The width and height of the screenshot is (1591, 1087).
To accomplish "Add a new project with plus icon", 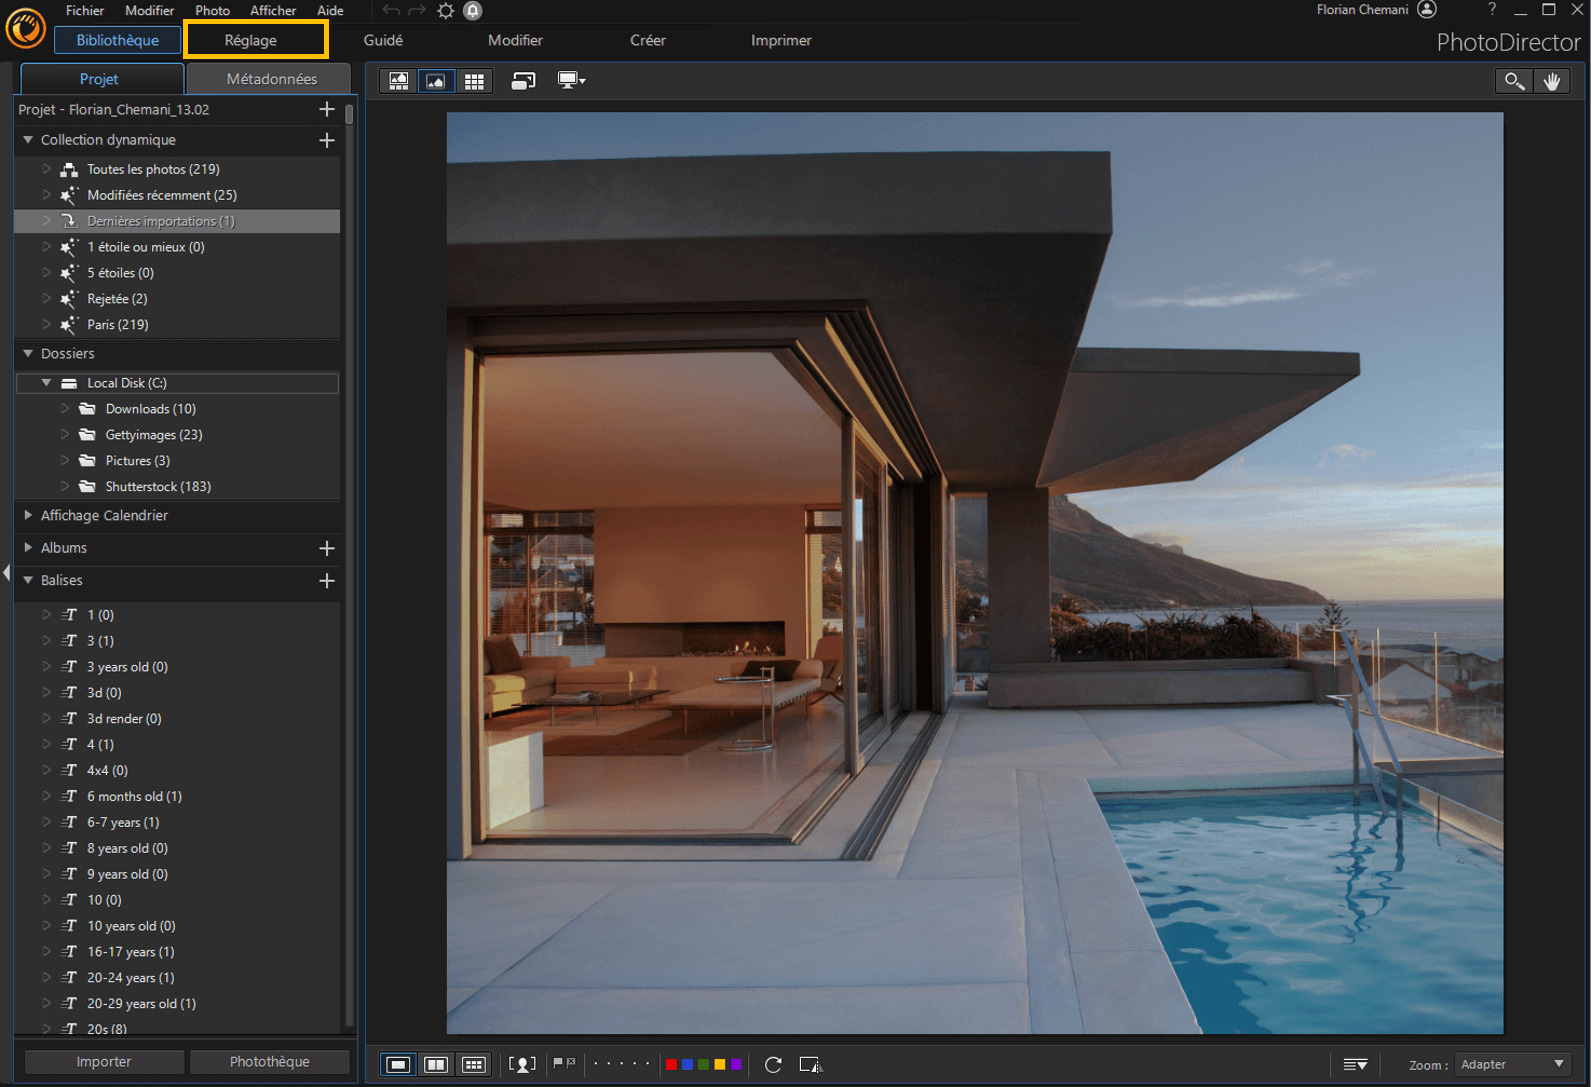I will 326,109.
